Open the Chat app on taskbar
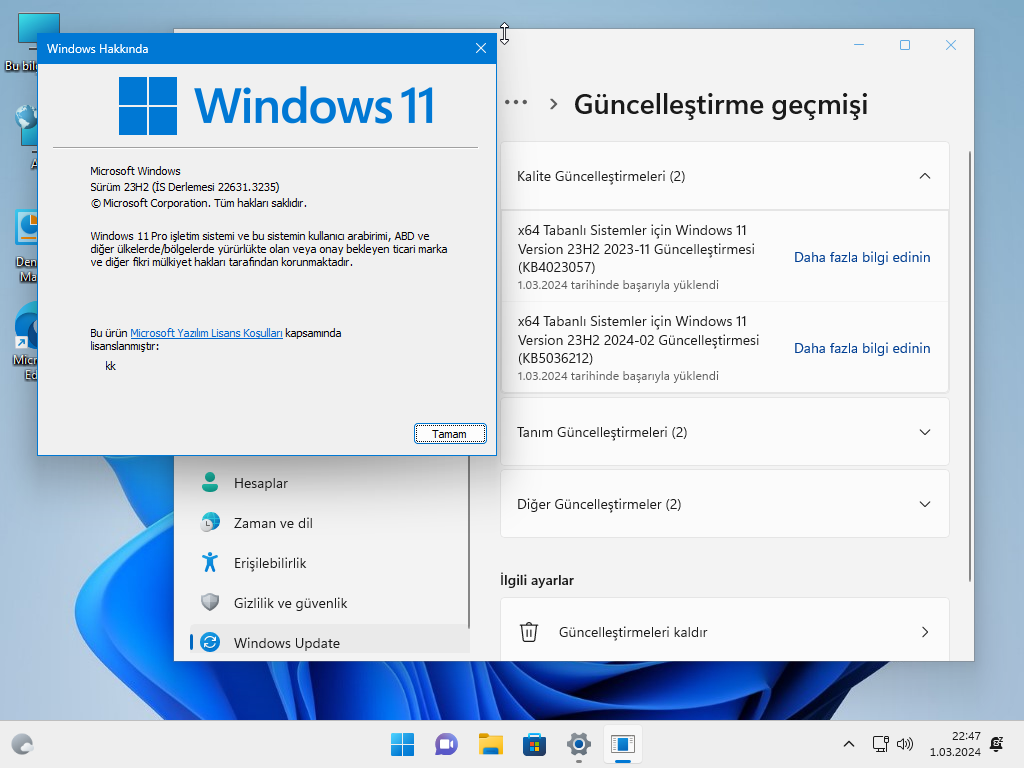1024x768 pixels. point(446,744)
